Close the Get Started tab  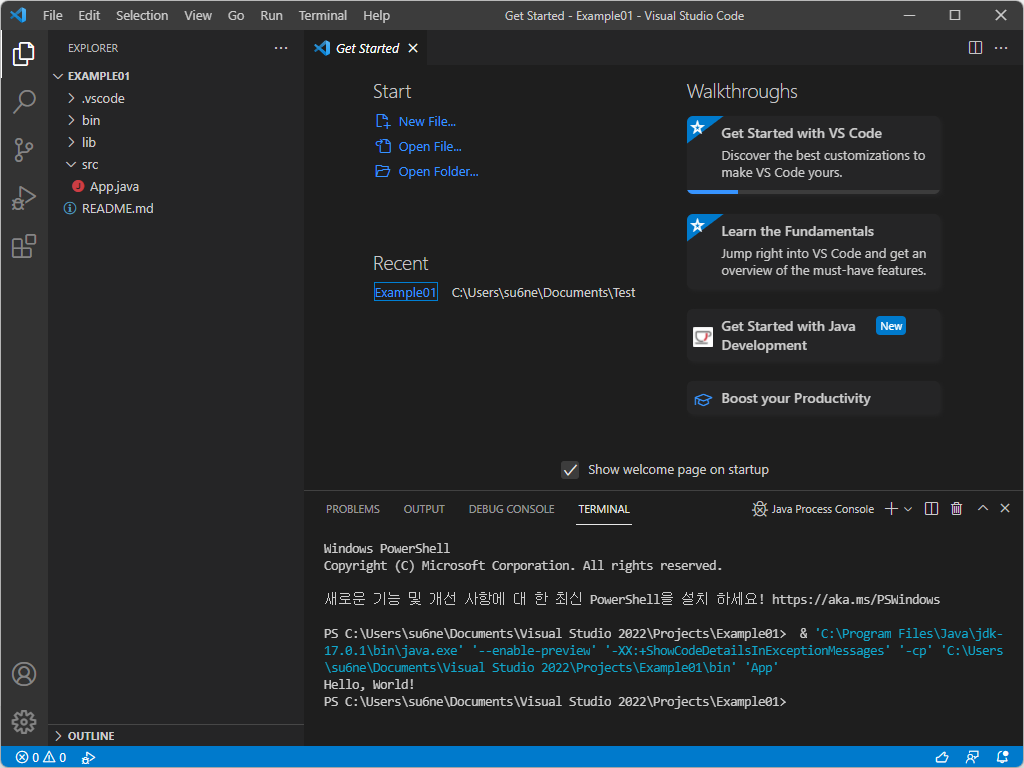[x=413, y=48]
